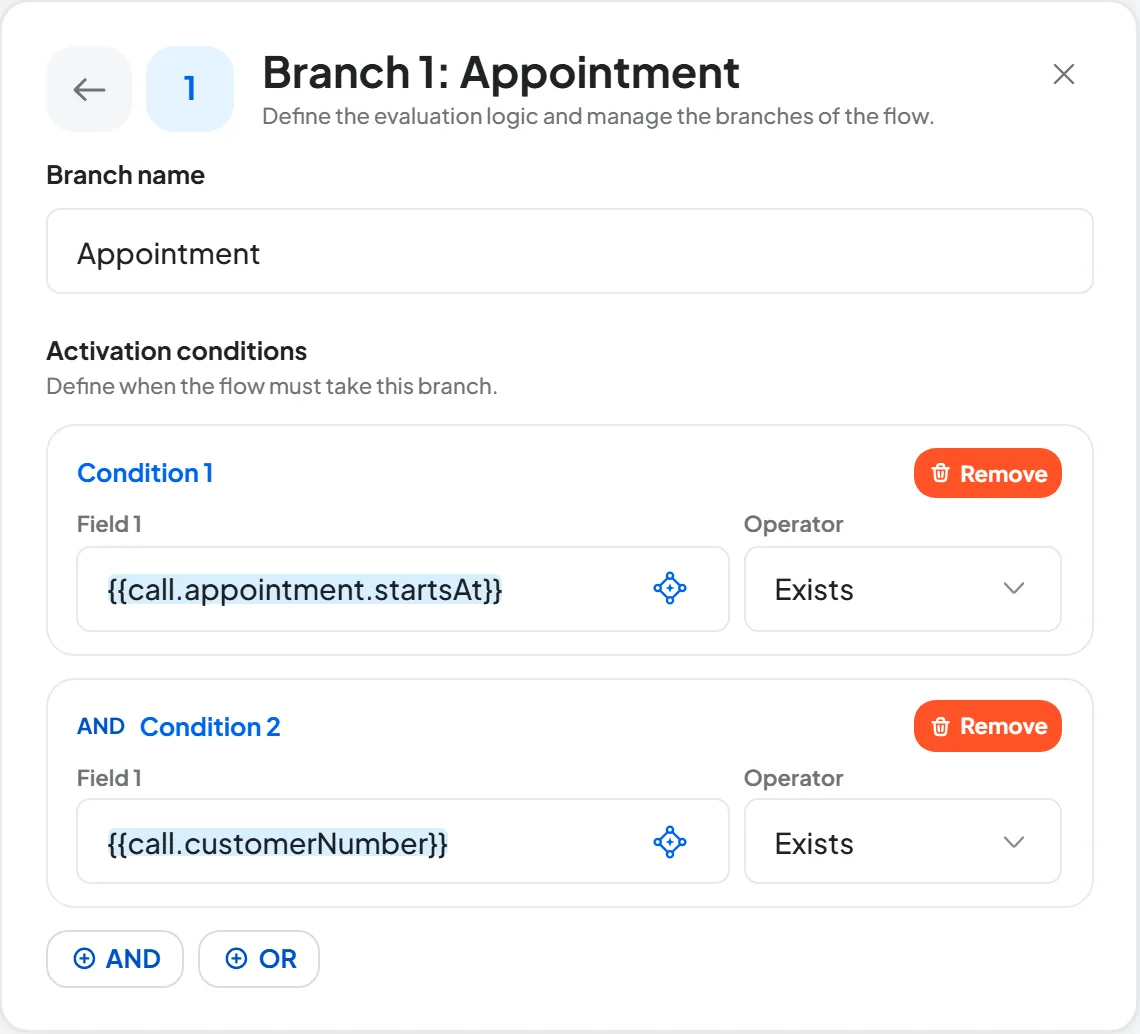
Task: Click the Activation conditions heading
Action: 177,351
